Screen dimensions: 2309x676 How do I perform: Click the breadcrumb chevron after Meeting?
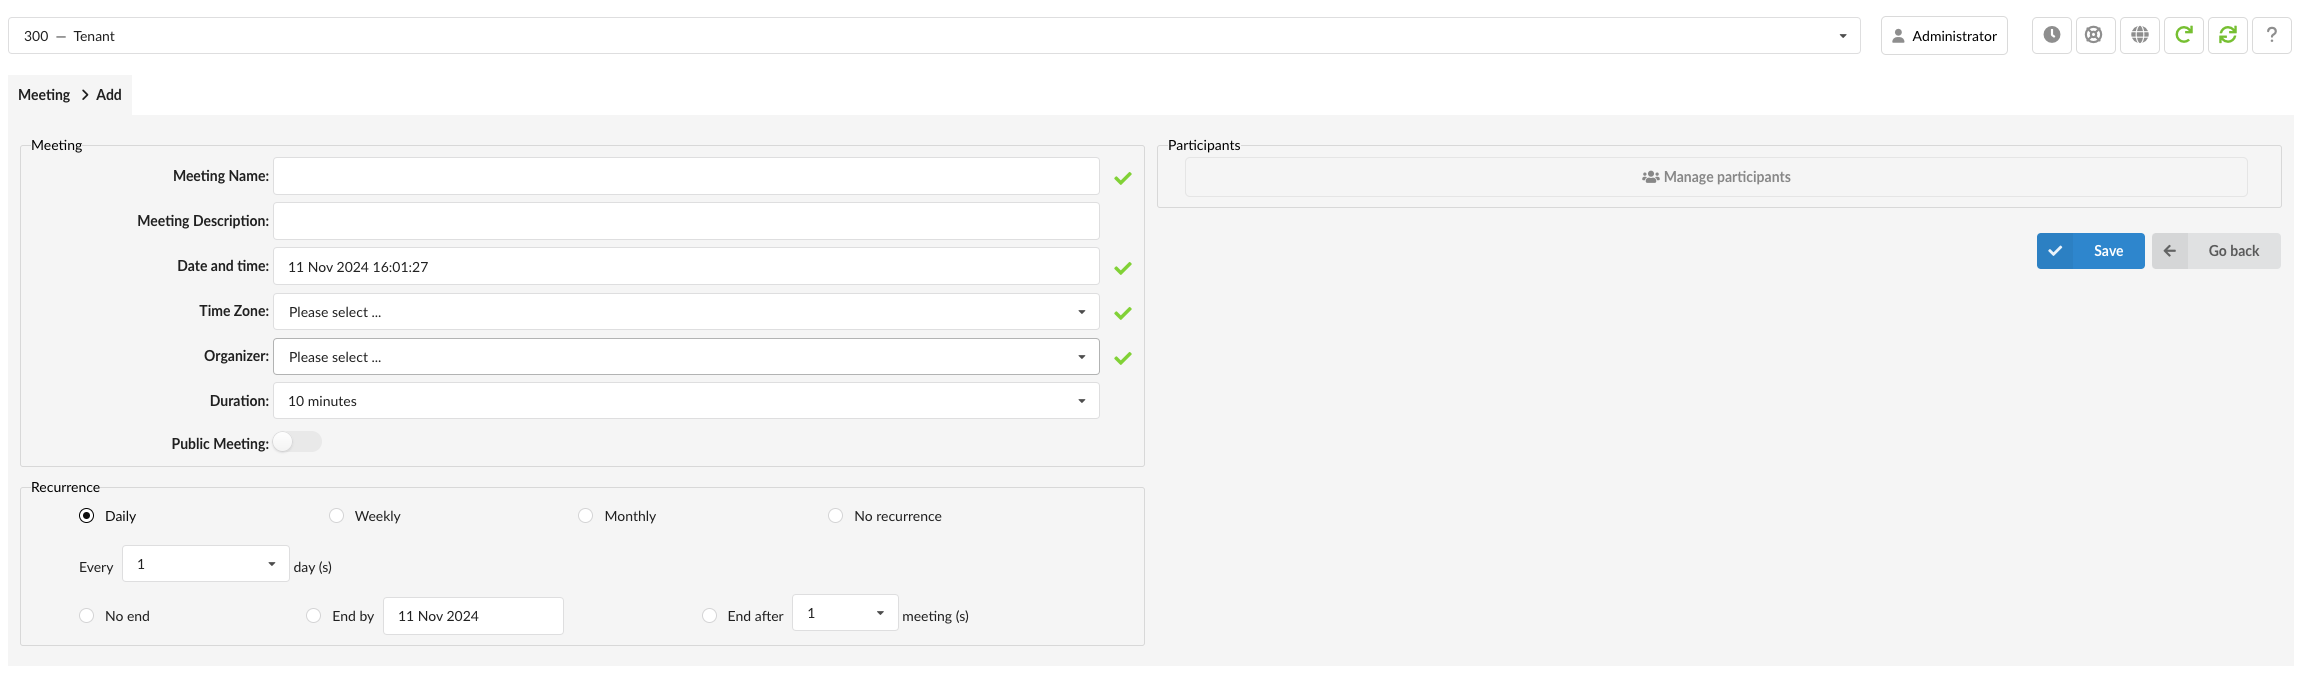[x=85, y=95]
